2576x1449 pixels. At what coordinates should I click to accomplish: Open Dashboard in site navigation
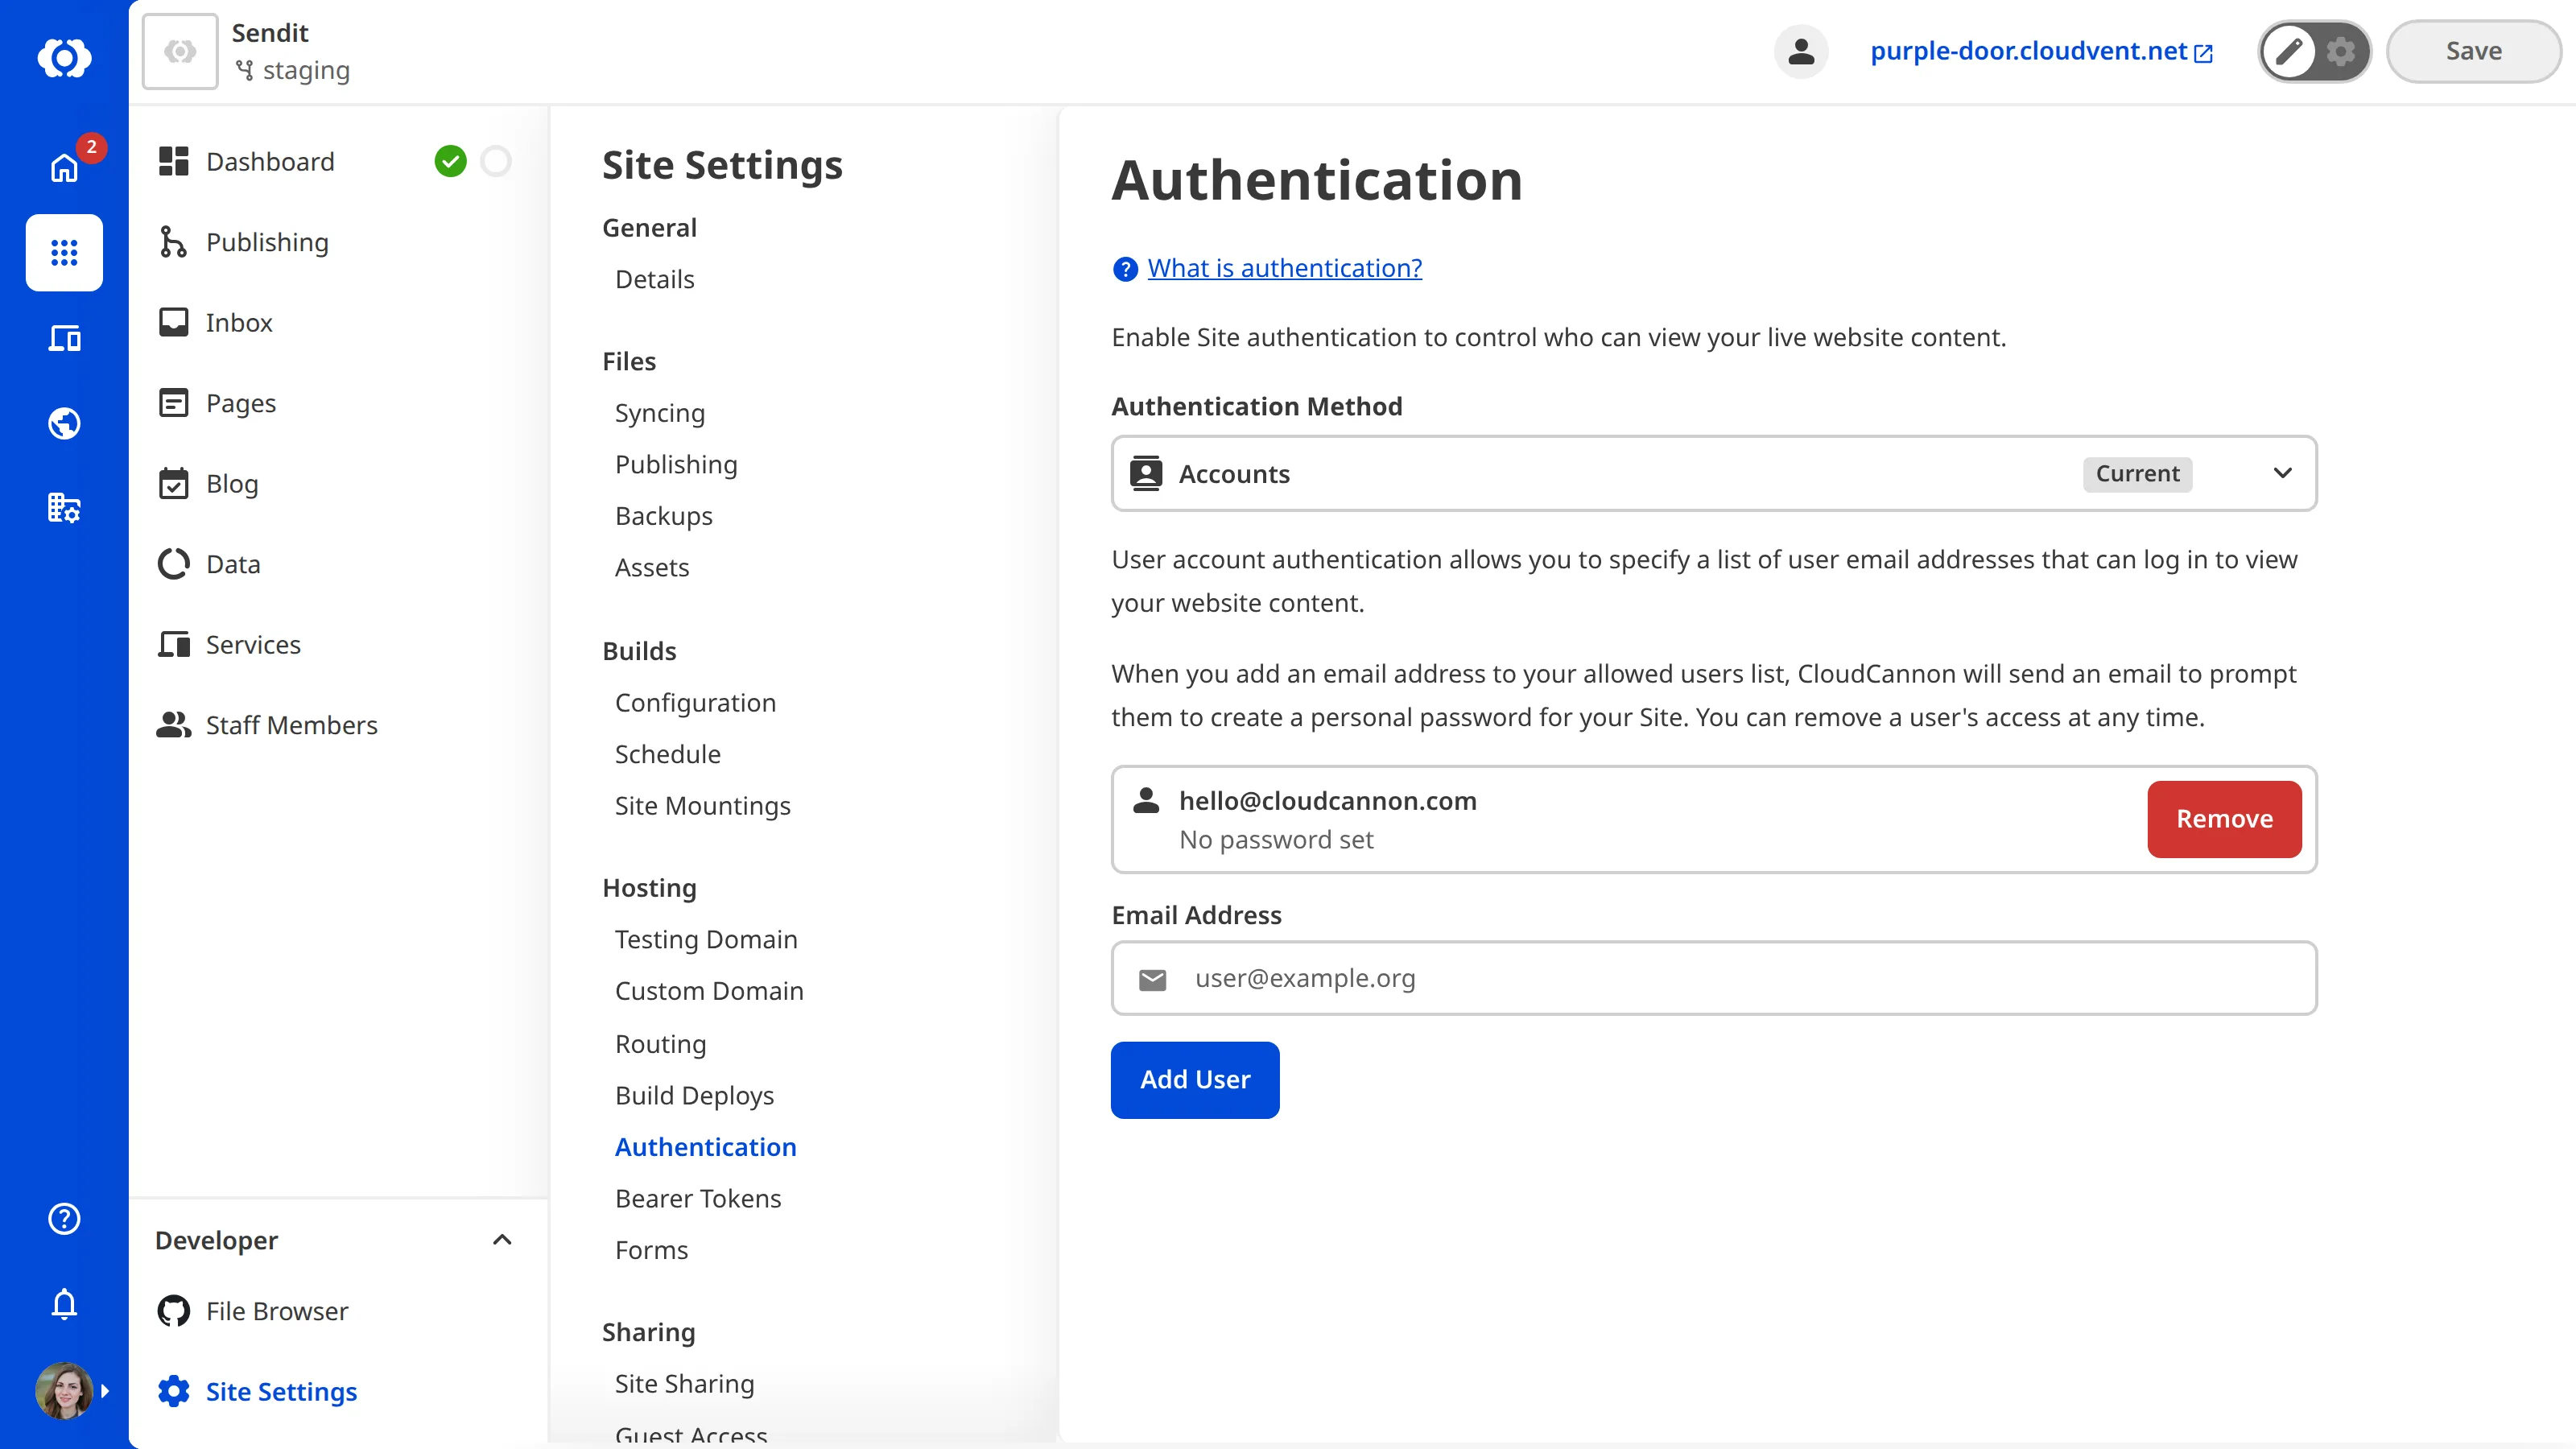point(270,161)
